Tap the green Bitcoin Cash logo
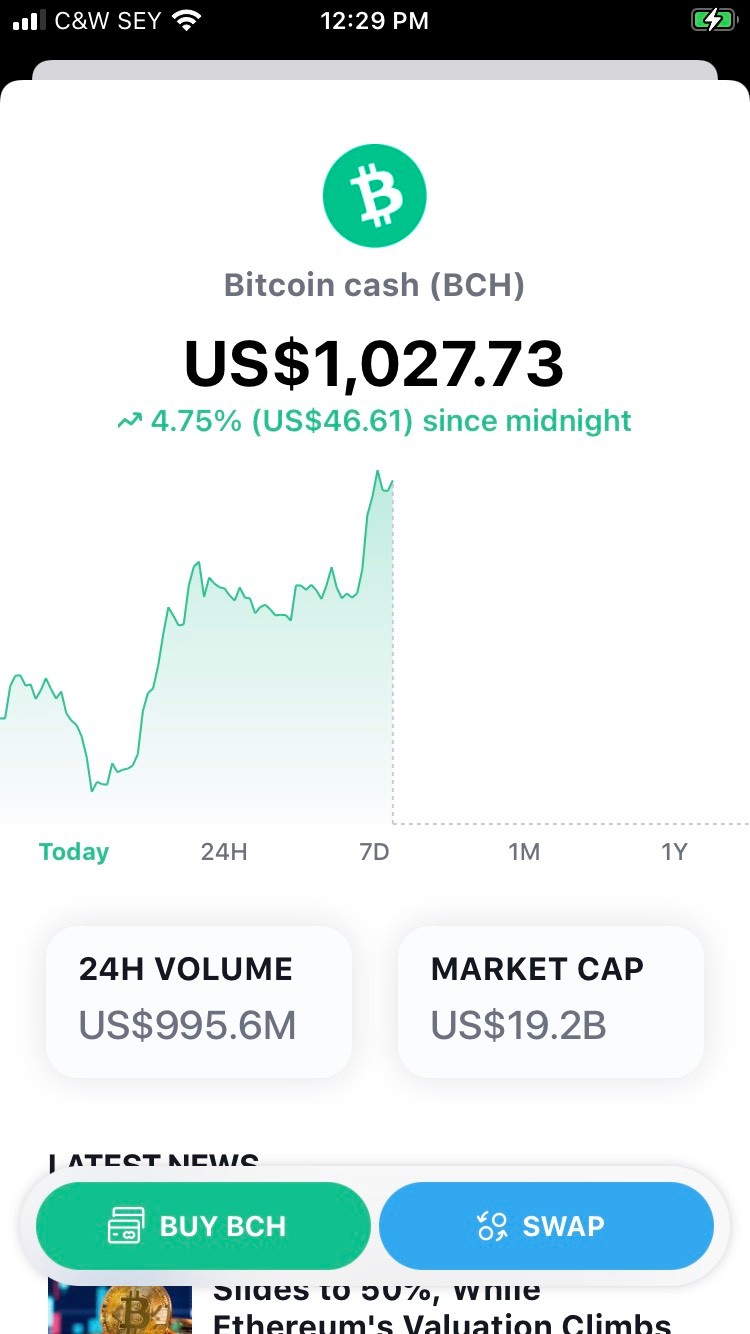Viewport: 750px width, 1334px height. tap(375, 196)
